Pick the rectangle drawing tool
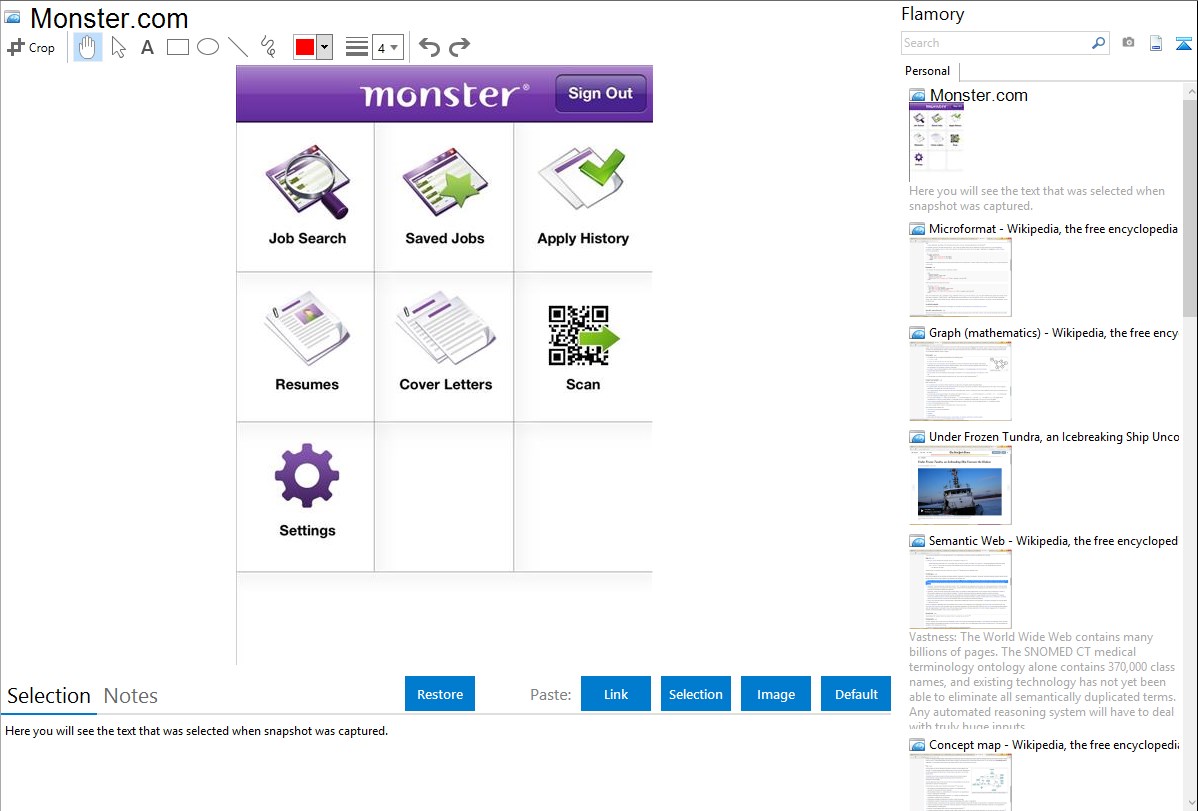The height and width of the screenshot is (811, 1198). point(177,47)
